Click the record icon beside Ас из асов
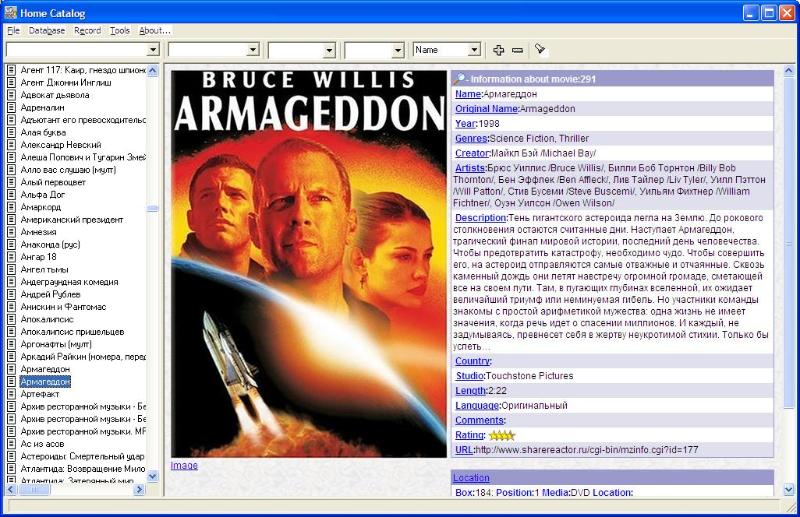 click(x=11, y=444)
